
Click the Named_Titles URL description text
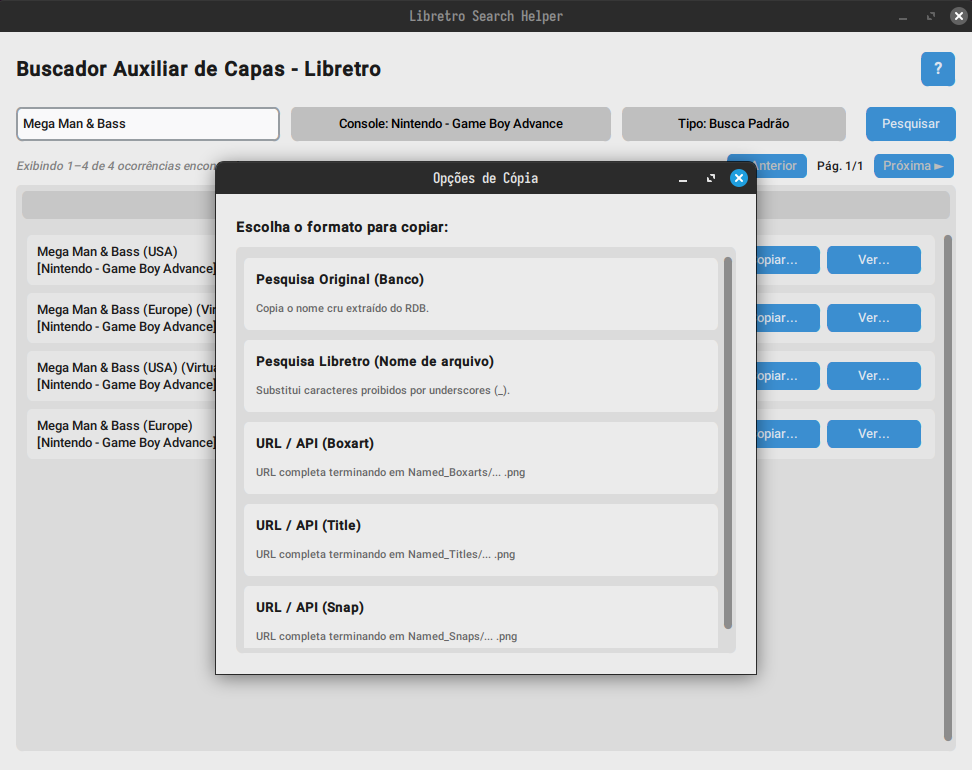pos(386,554)
